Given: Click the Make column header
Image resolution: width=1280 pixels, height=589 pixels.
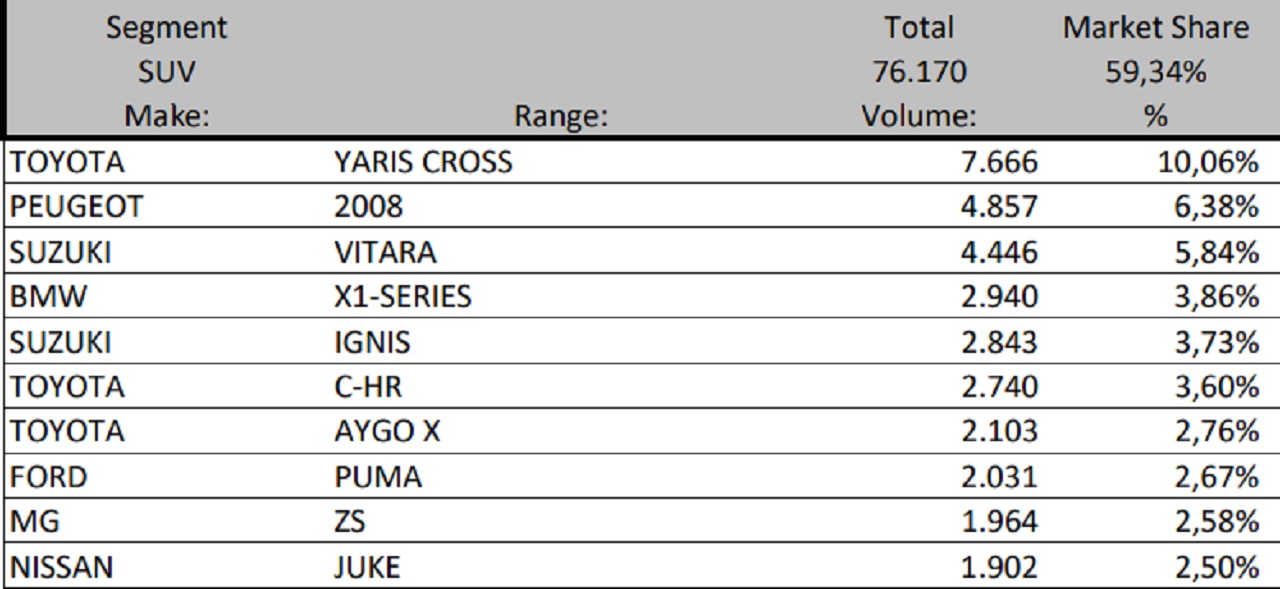Looking at the screenshot, I should pyautogui.click(x=167, y=116).
